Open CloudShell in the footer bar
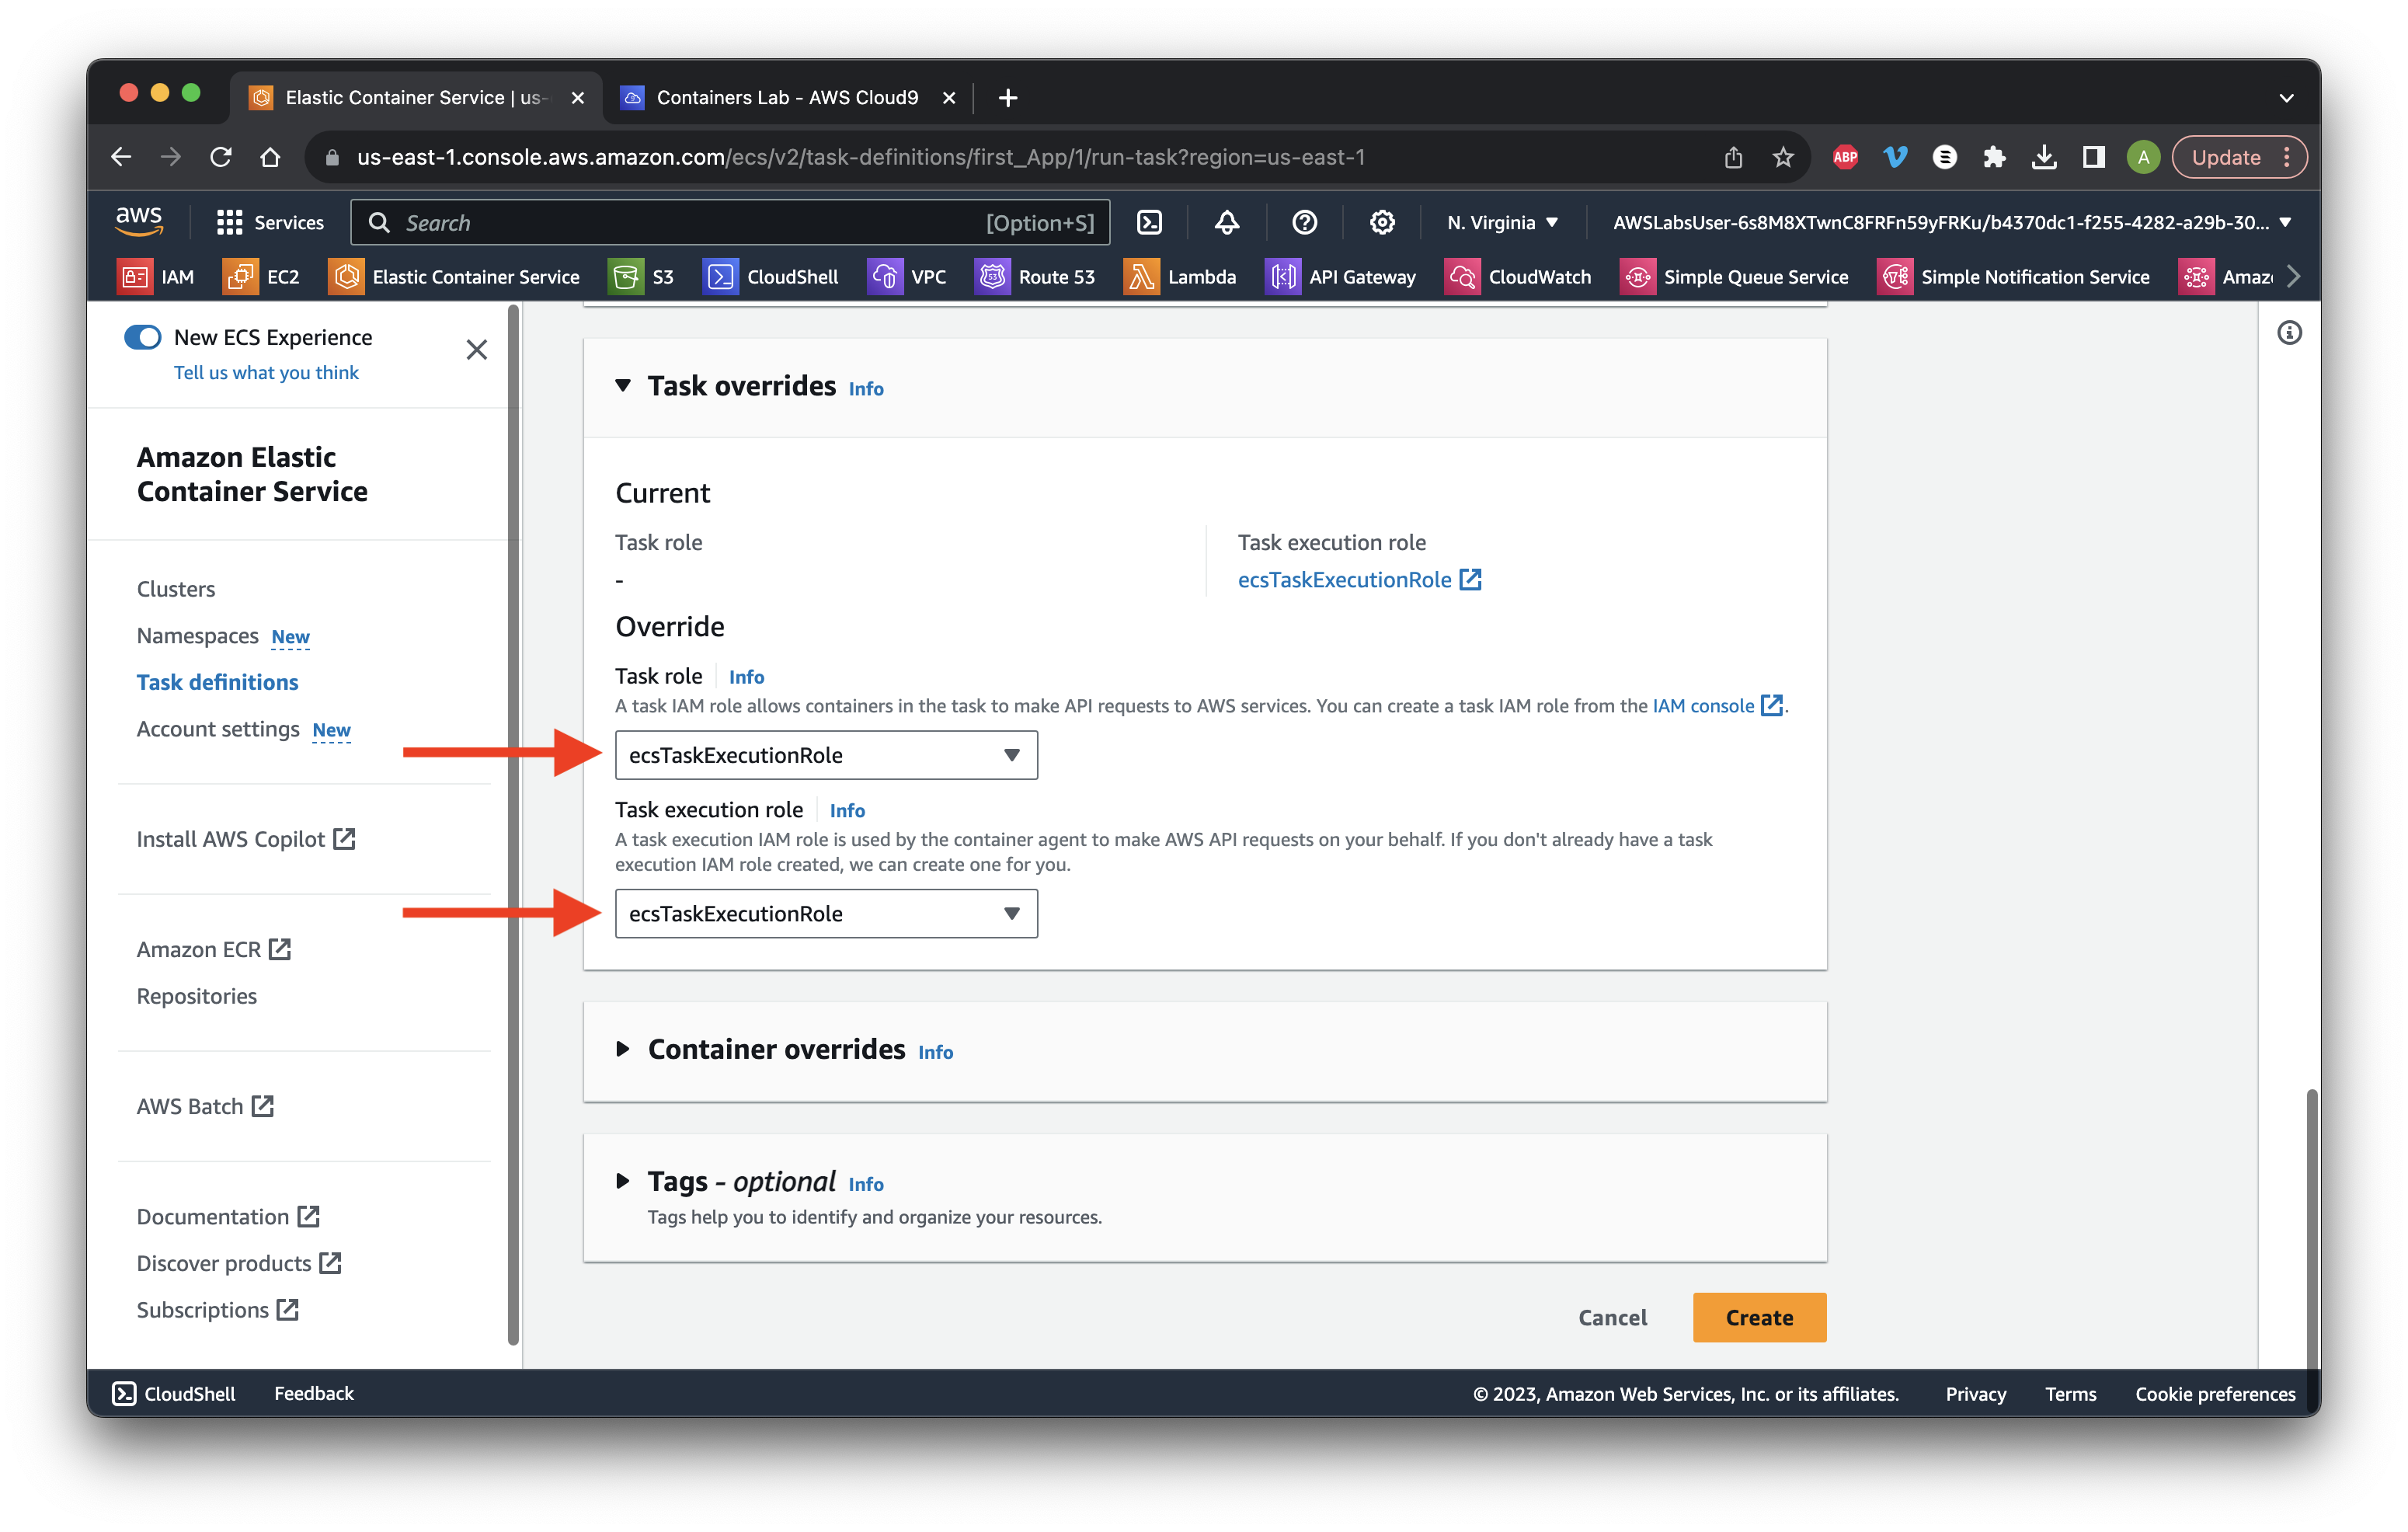Screen dimensions: 2408x1532 (x=174, y=1393)
